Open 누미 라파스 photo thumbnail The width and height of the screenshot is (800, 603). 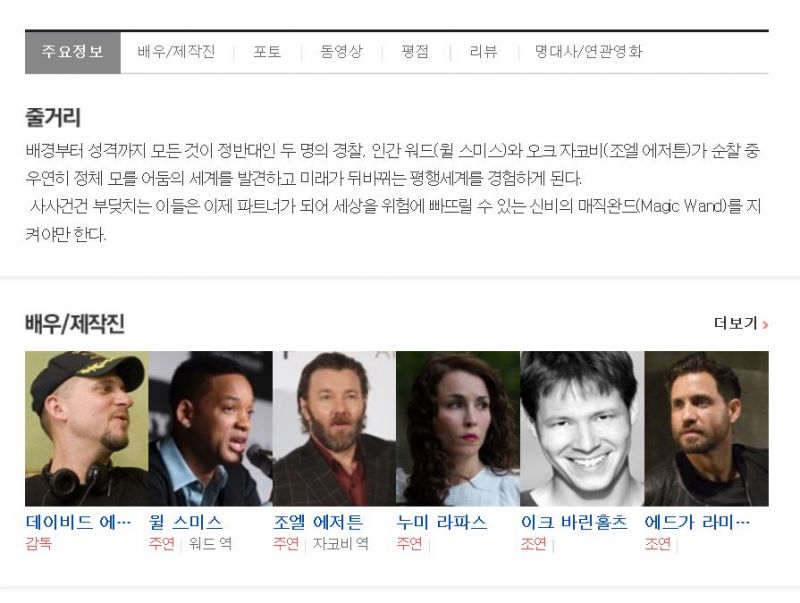[x=458, y=429]
